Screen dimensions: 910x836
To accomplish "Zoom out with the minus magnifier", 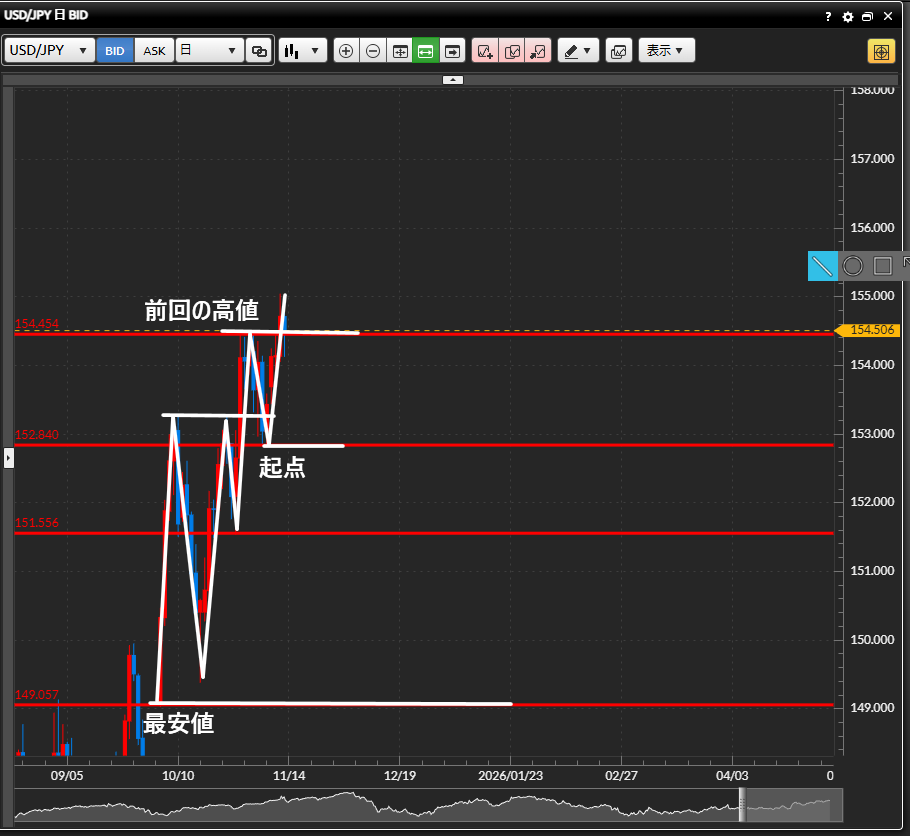I will tap(373, 51).
